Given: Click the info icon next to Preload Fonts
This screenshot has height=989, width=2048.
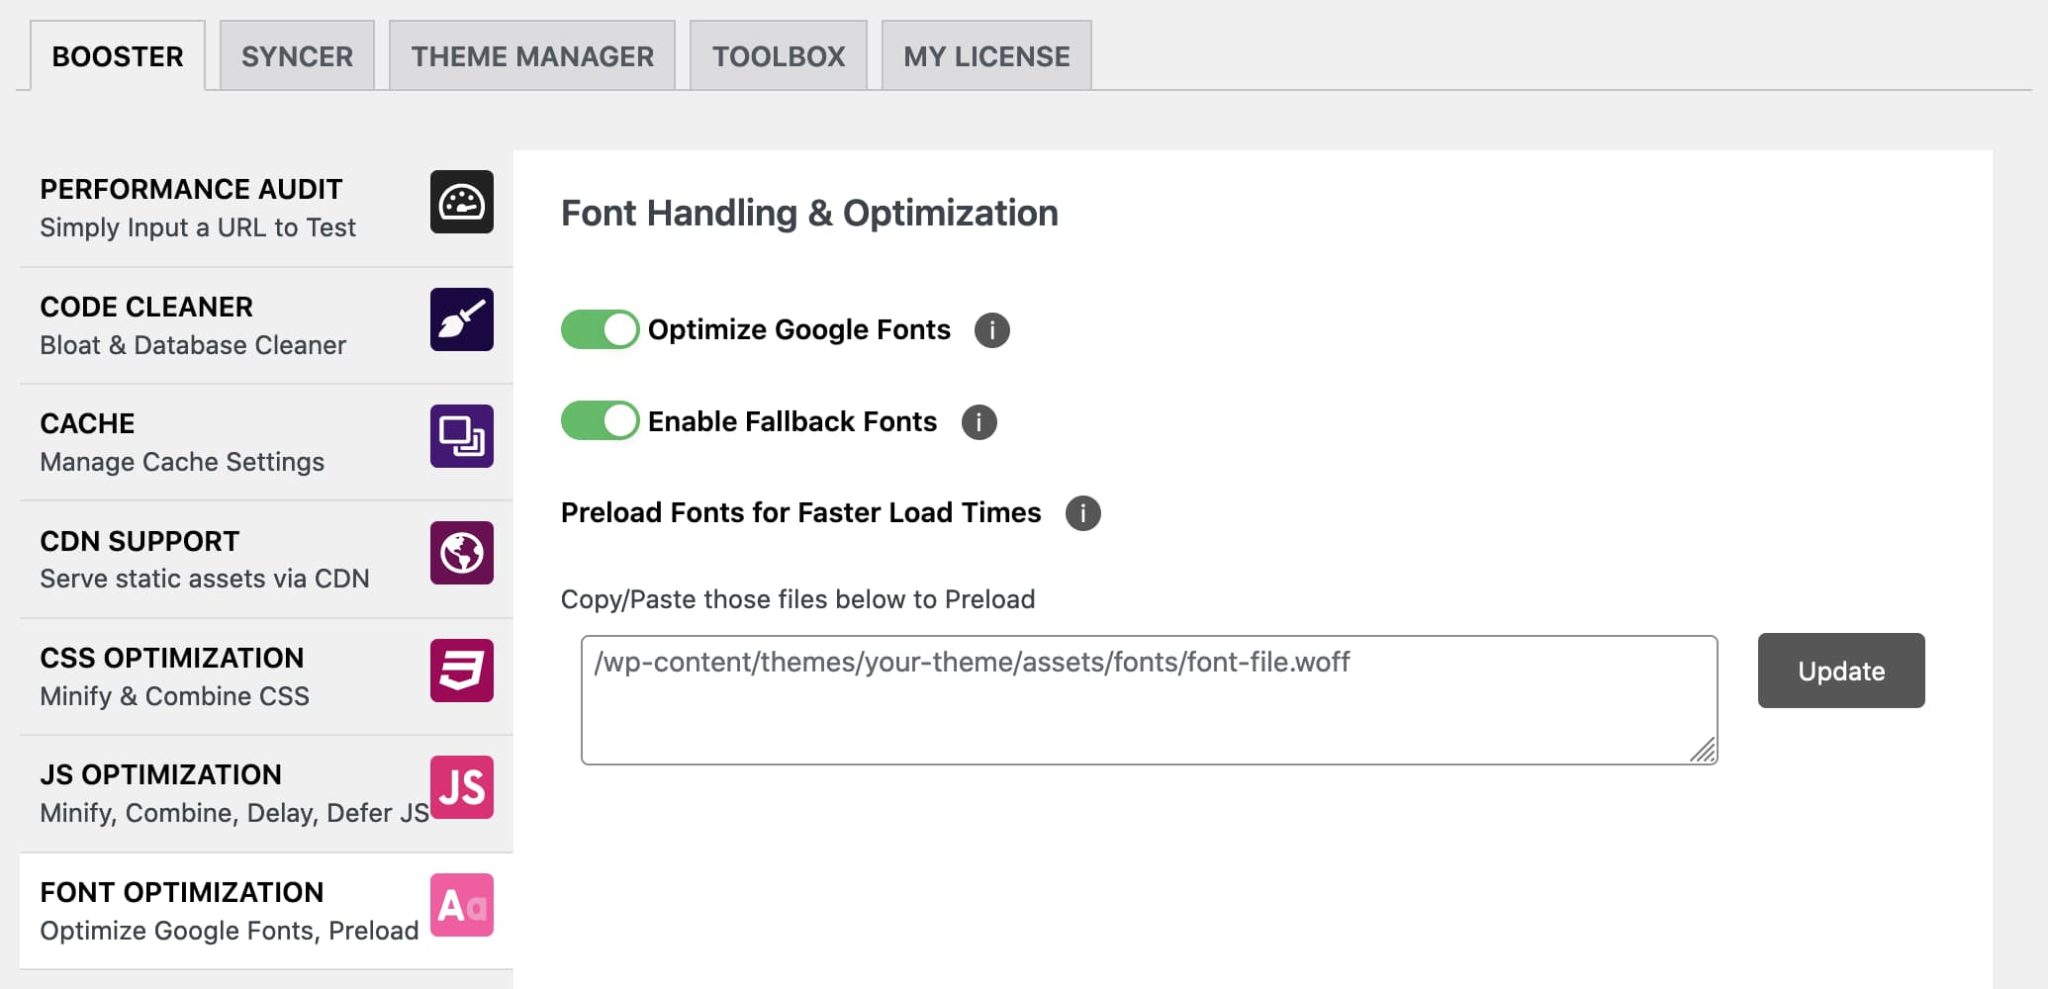Looking at the screenshot, I should pyautogui.click(x=1084, y=513).
